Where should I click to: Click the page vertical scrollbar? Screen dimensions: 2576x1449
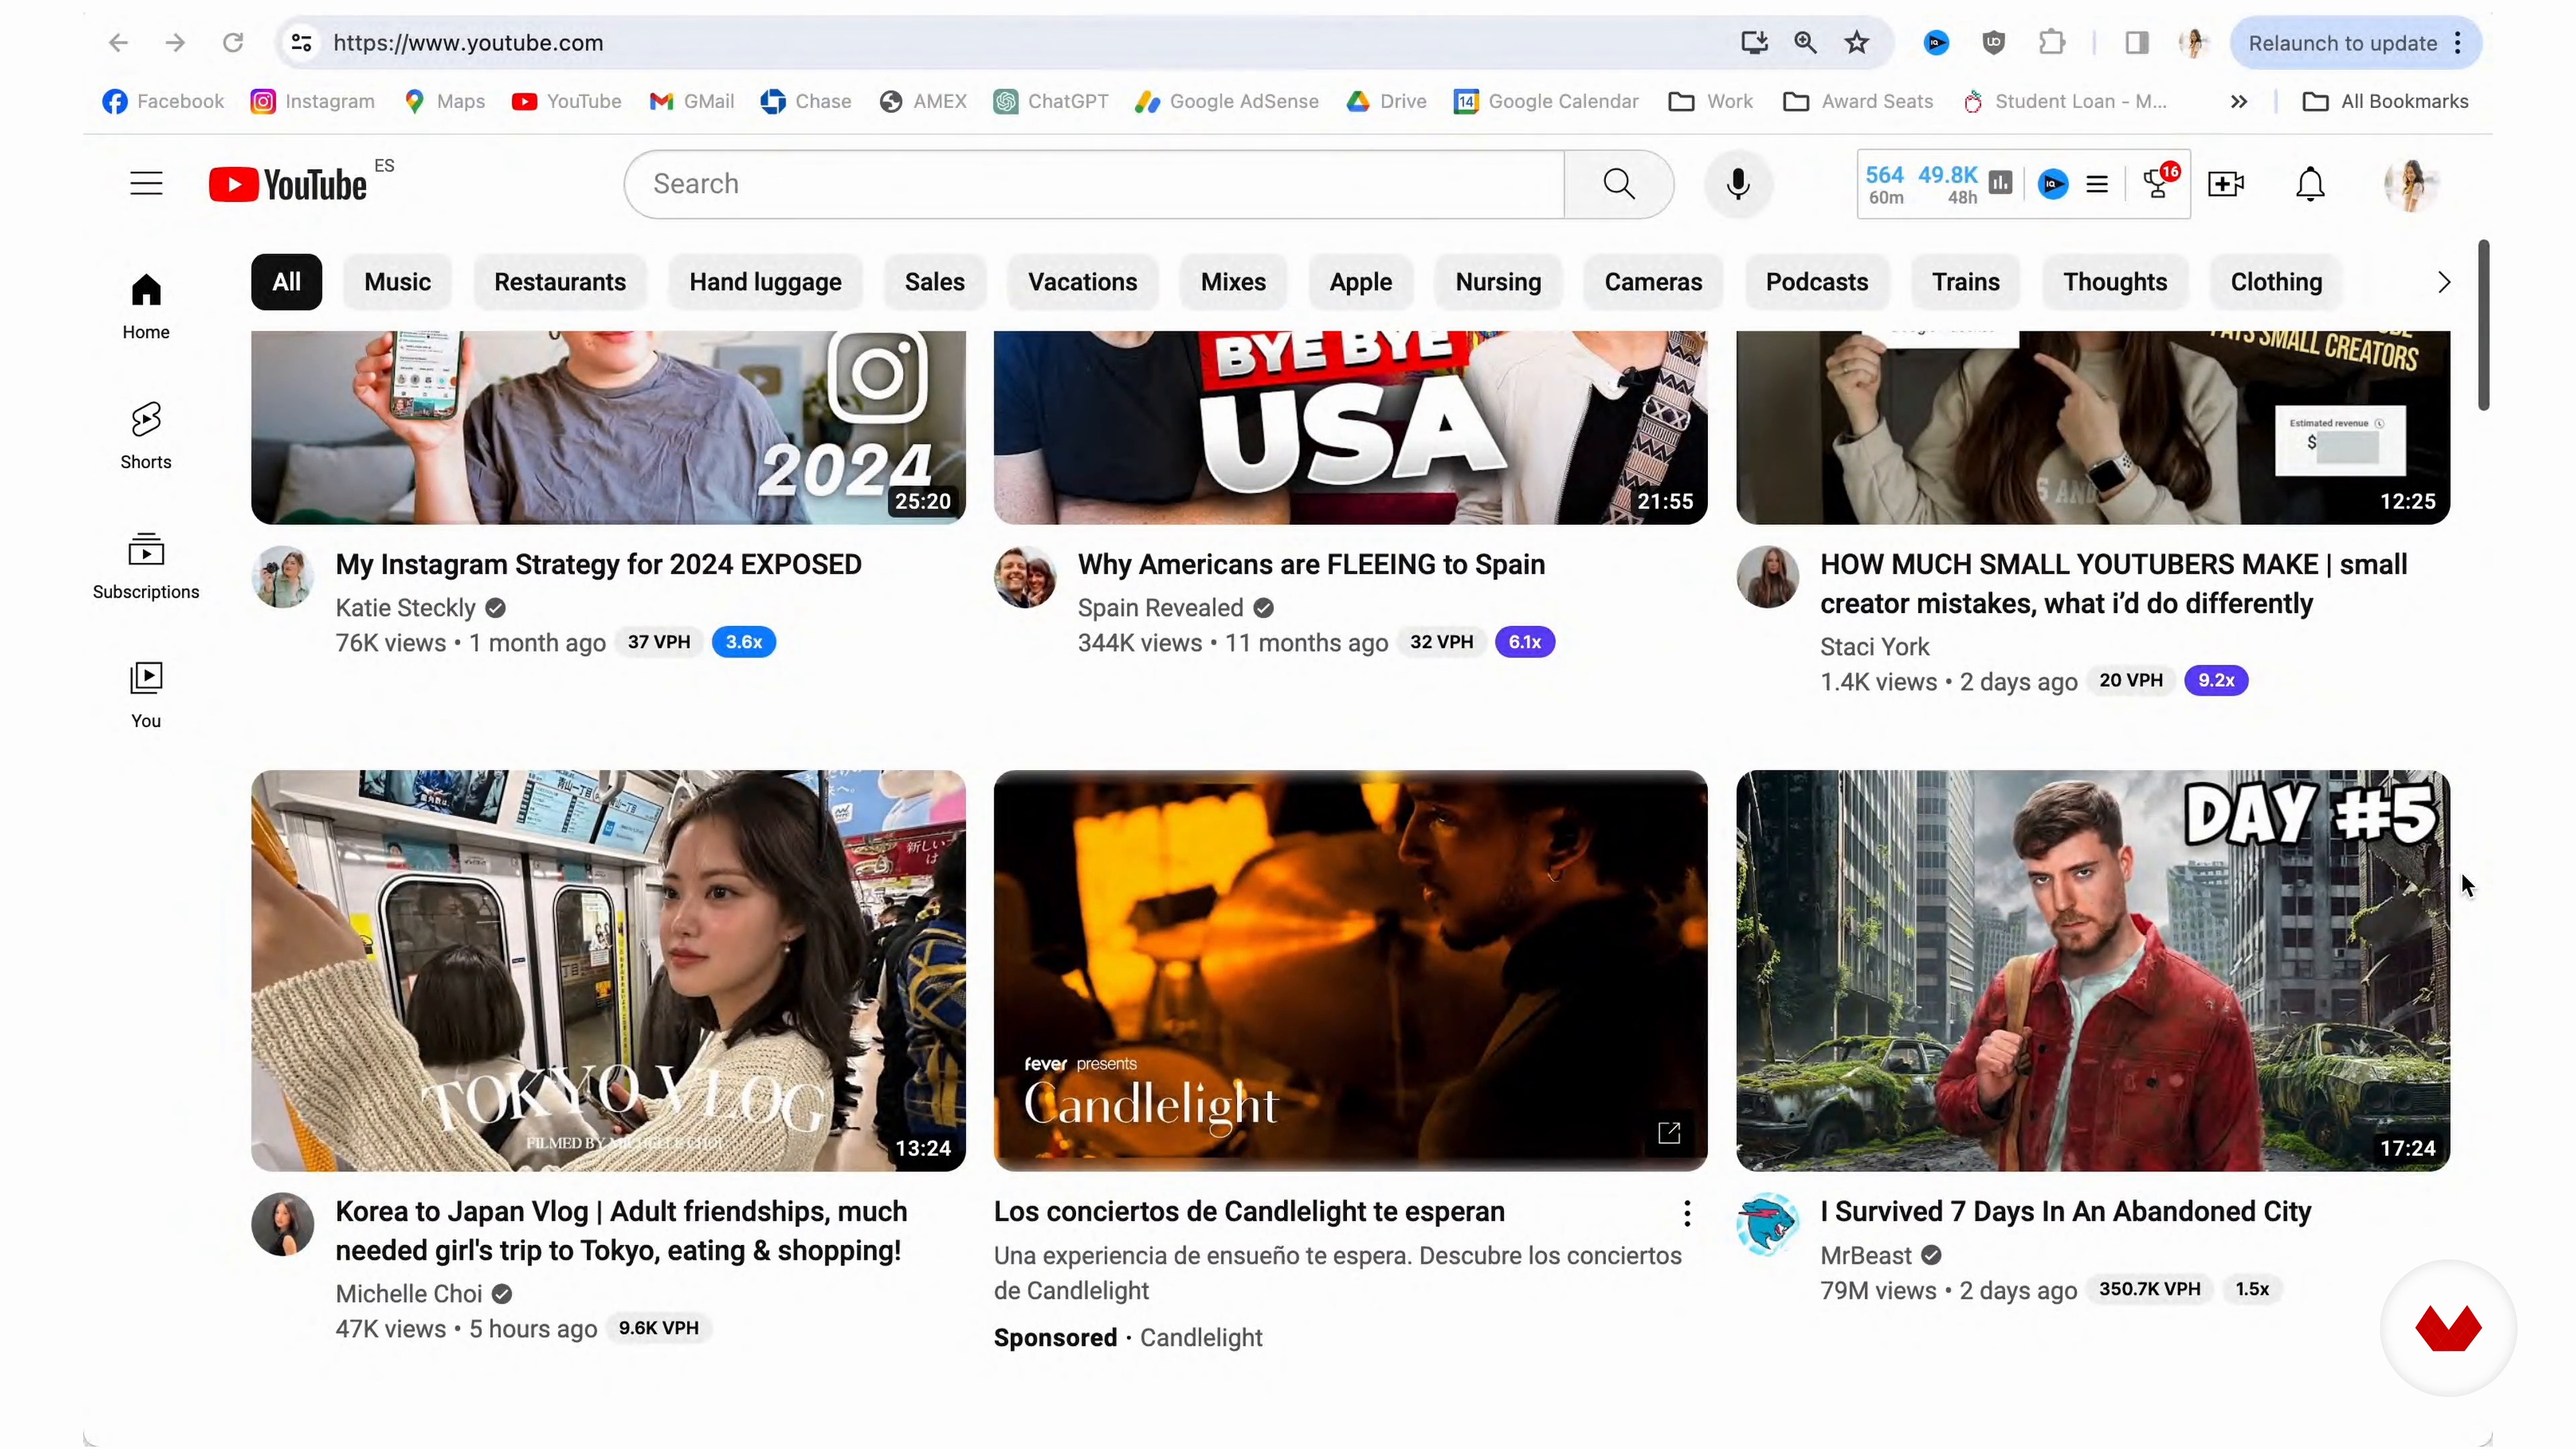pyautogui.click(x=2483, y=325)
